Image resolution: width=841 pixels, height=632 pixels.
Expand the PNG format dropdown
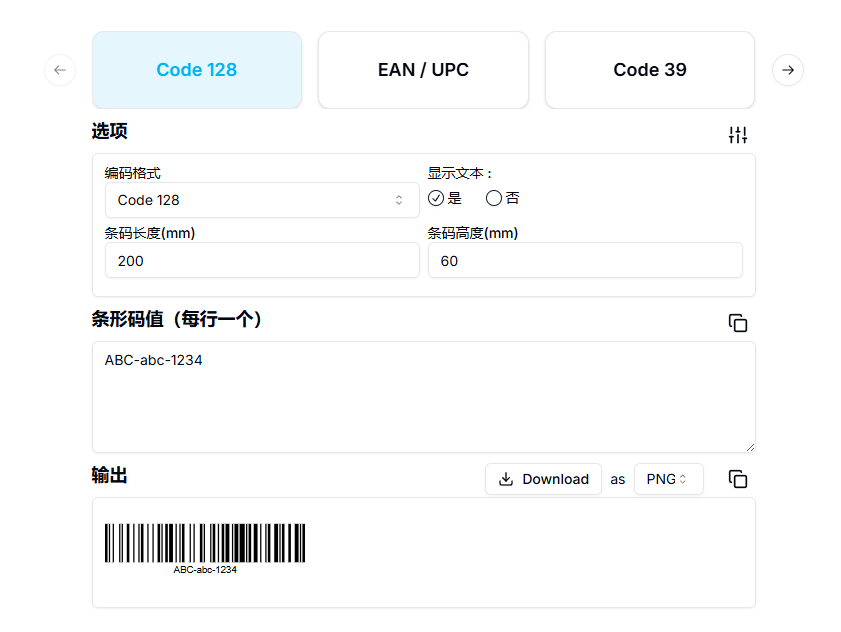668,479
